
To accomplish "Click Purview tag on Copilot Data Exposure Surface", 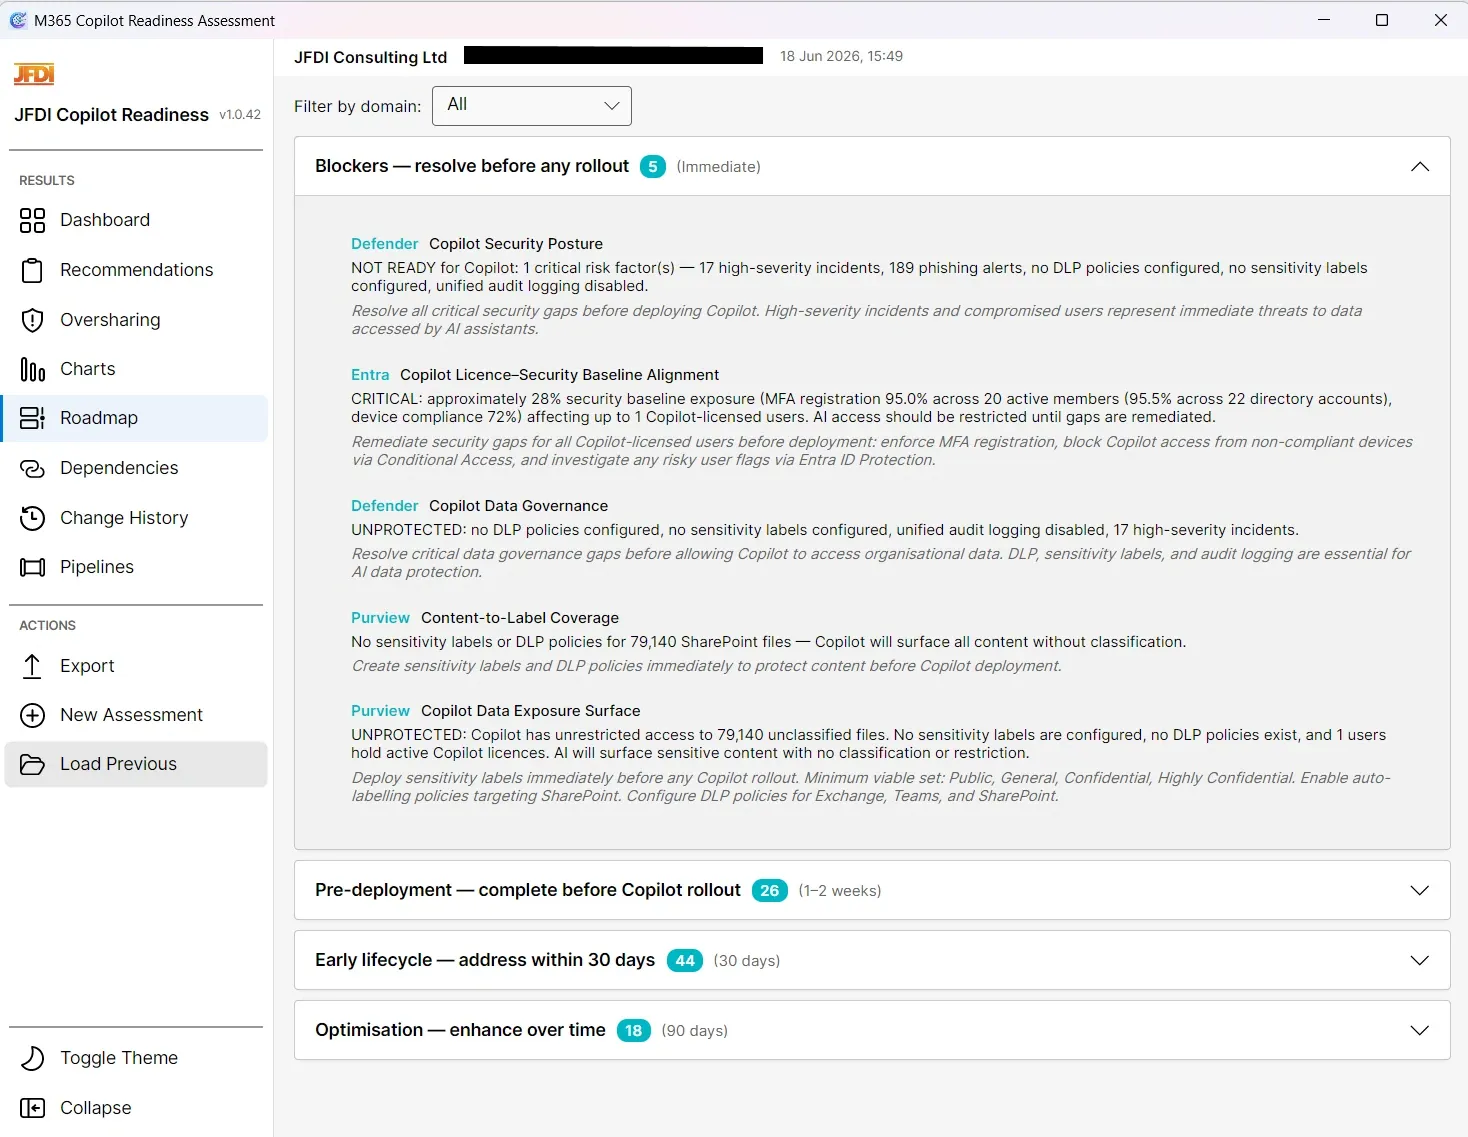I will click(380, 711).
